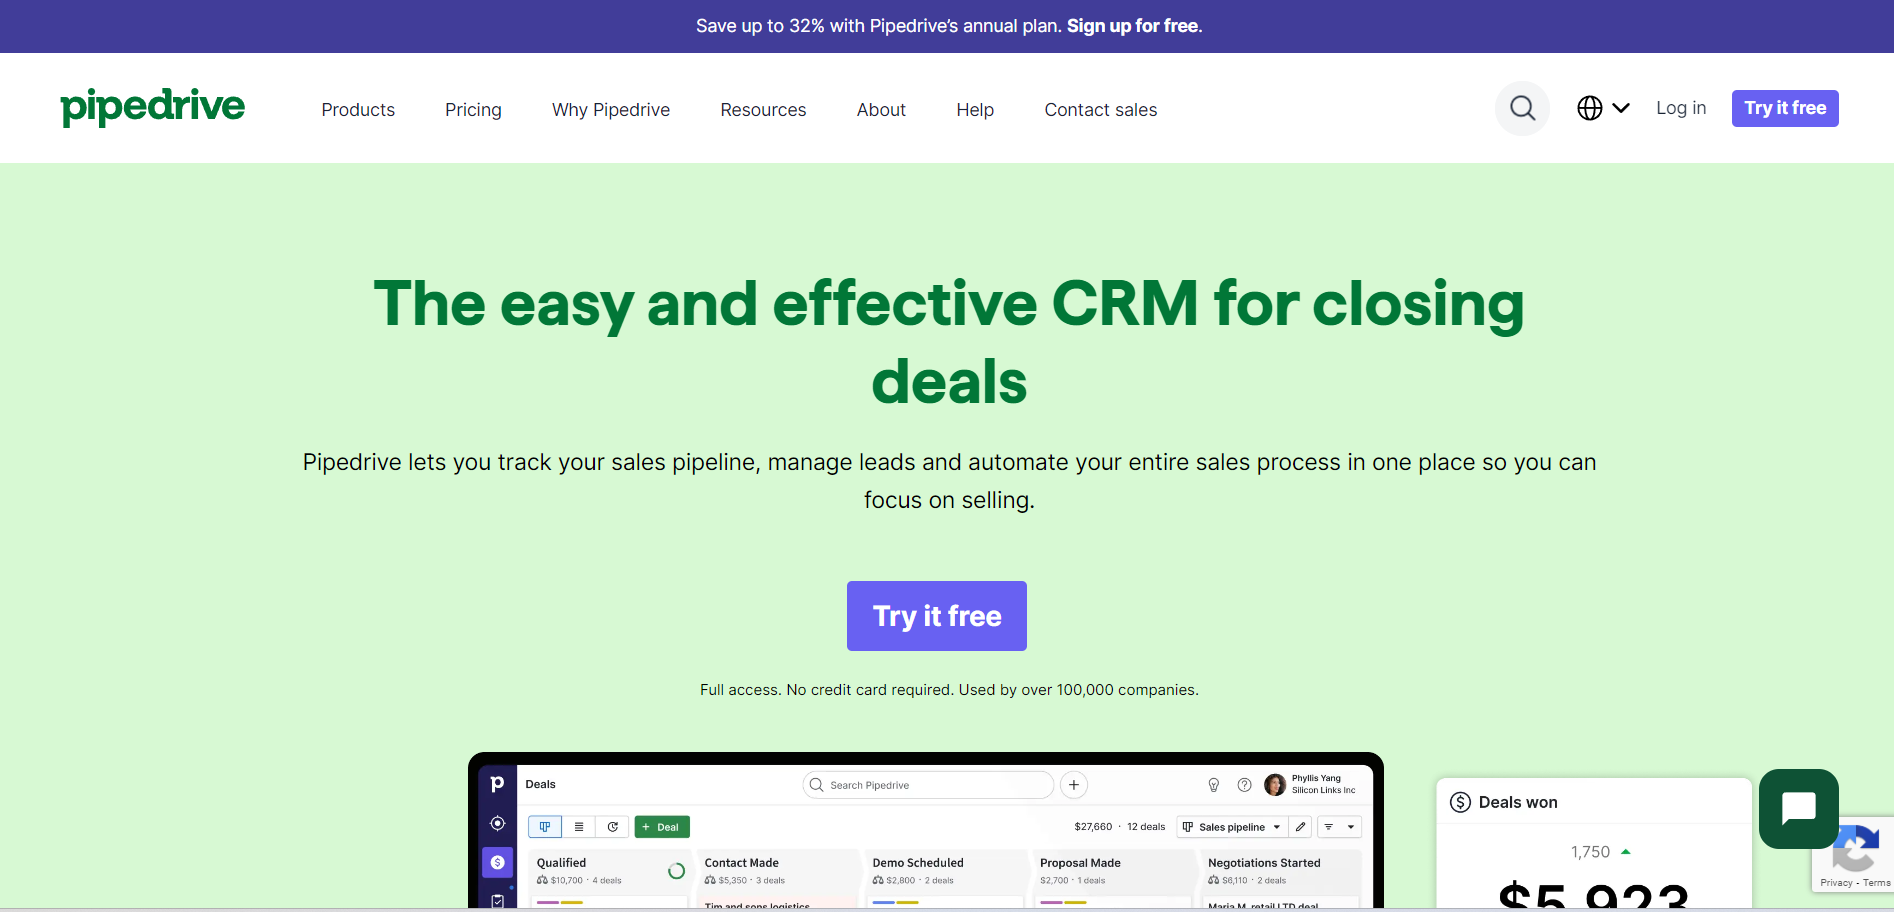Viewport: 1894px width, 912px height.
Task: Open the Products menu
Action: pyautogui.click(x=358, y=110)
